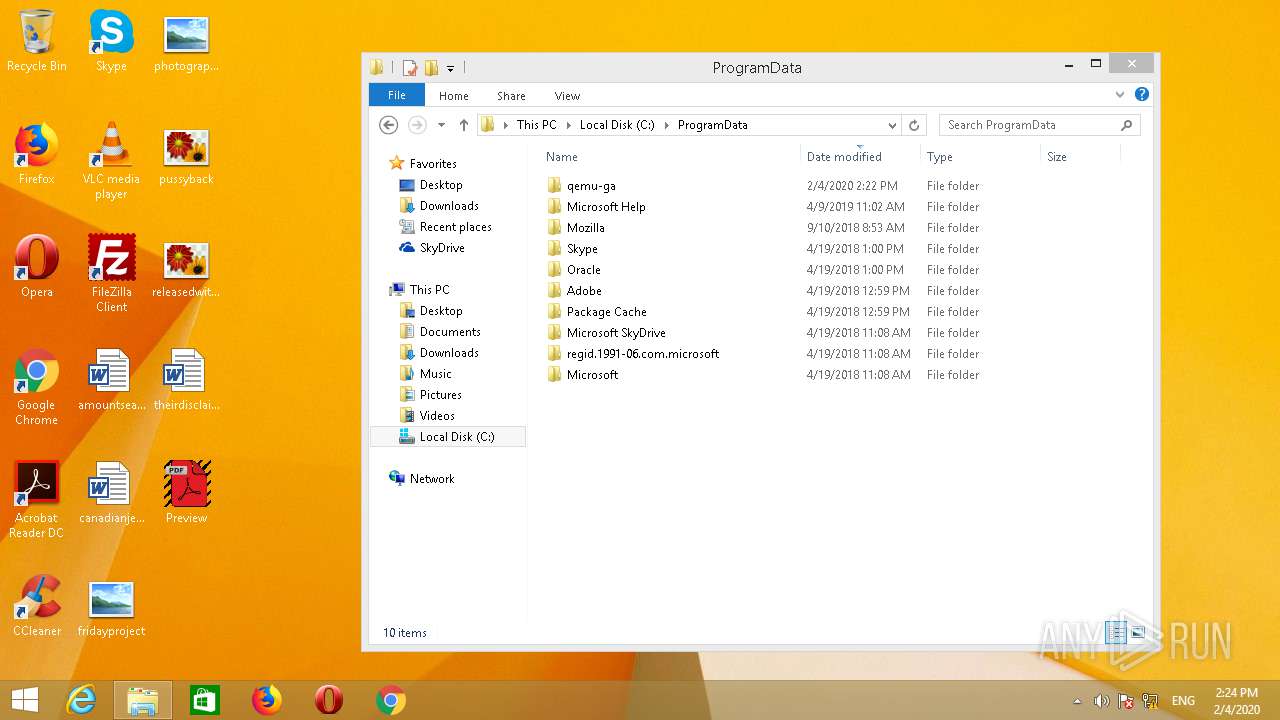Open the Recent locations dropdown arrow

point(441,125)
